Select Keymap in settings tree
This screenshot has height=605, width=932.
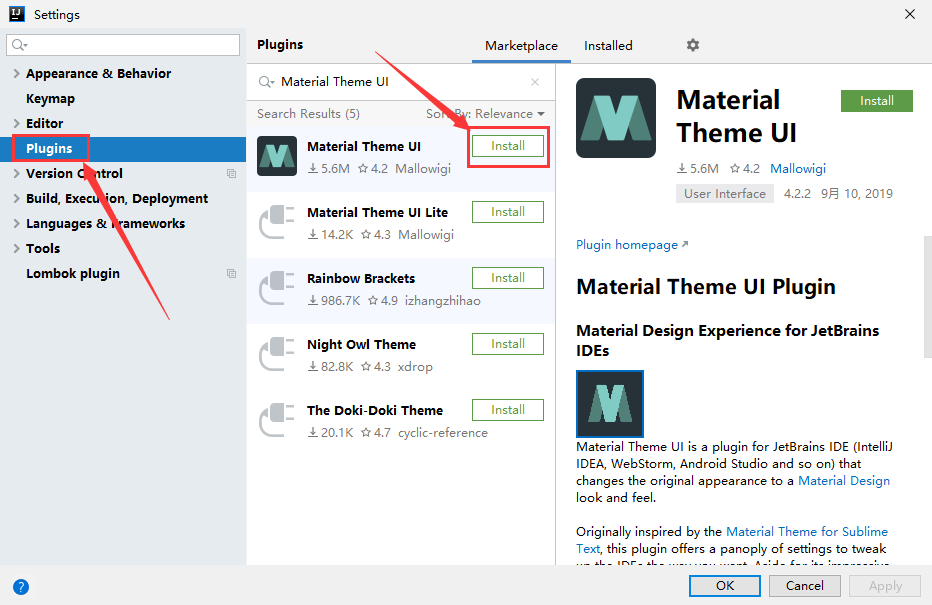pyautogui.click(x=51, y=99)
